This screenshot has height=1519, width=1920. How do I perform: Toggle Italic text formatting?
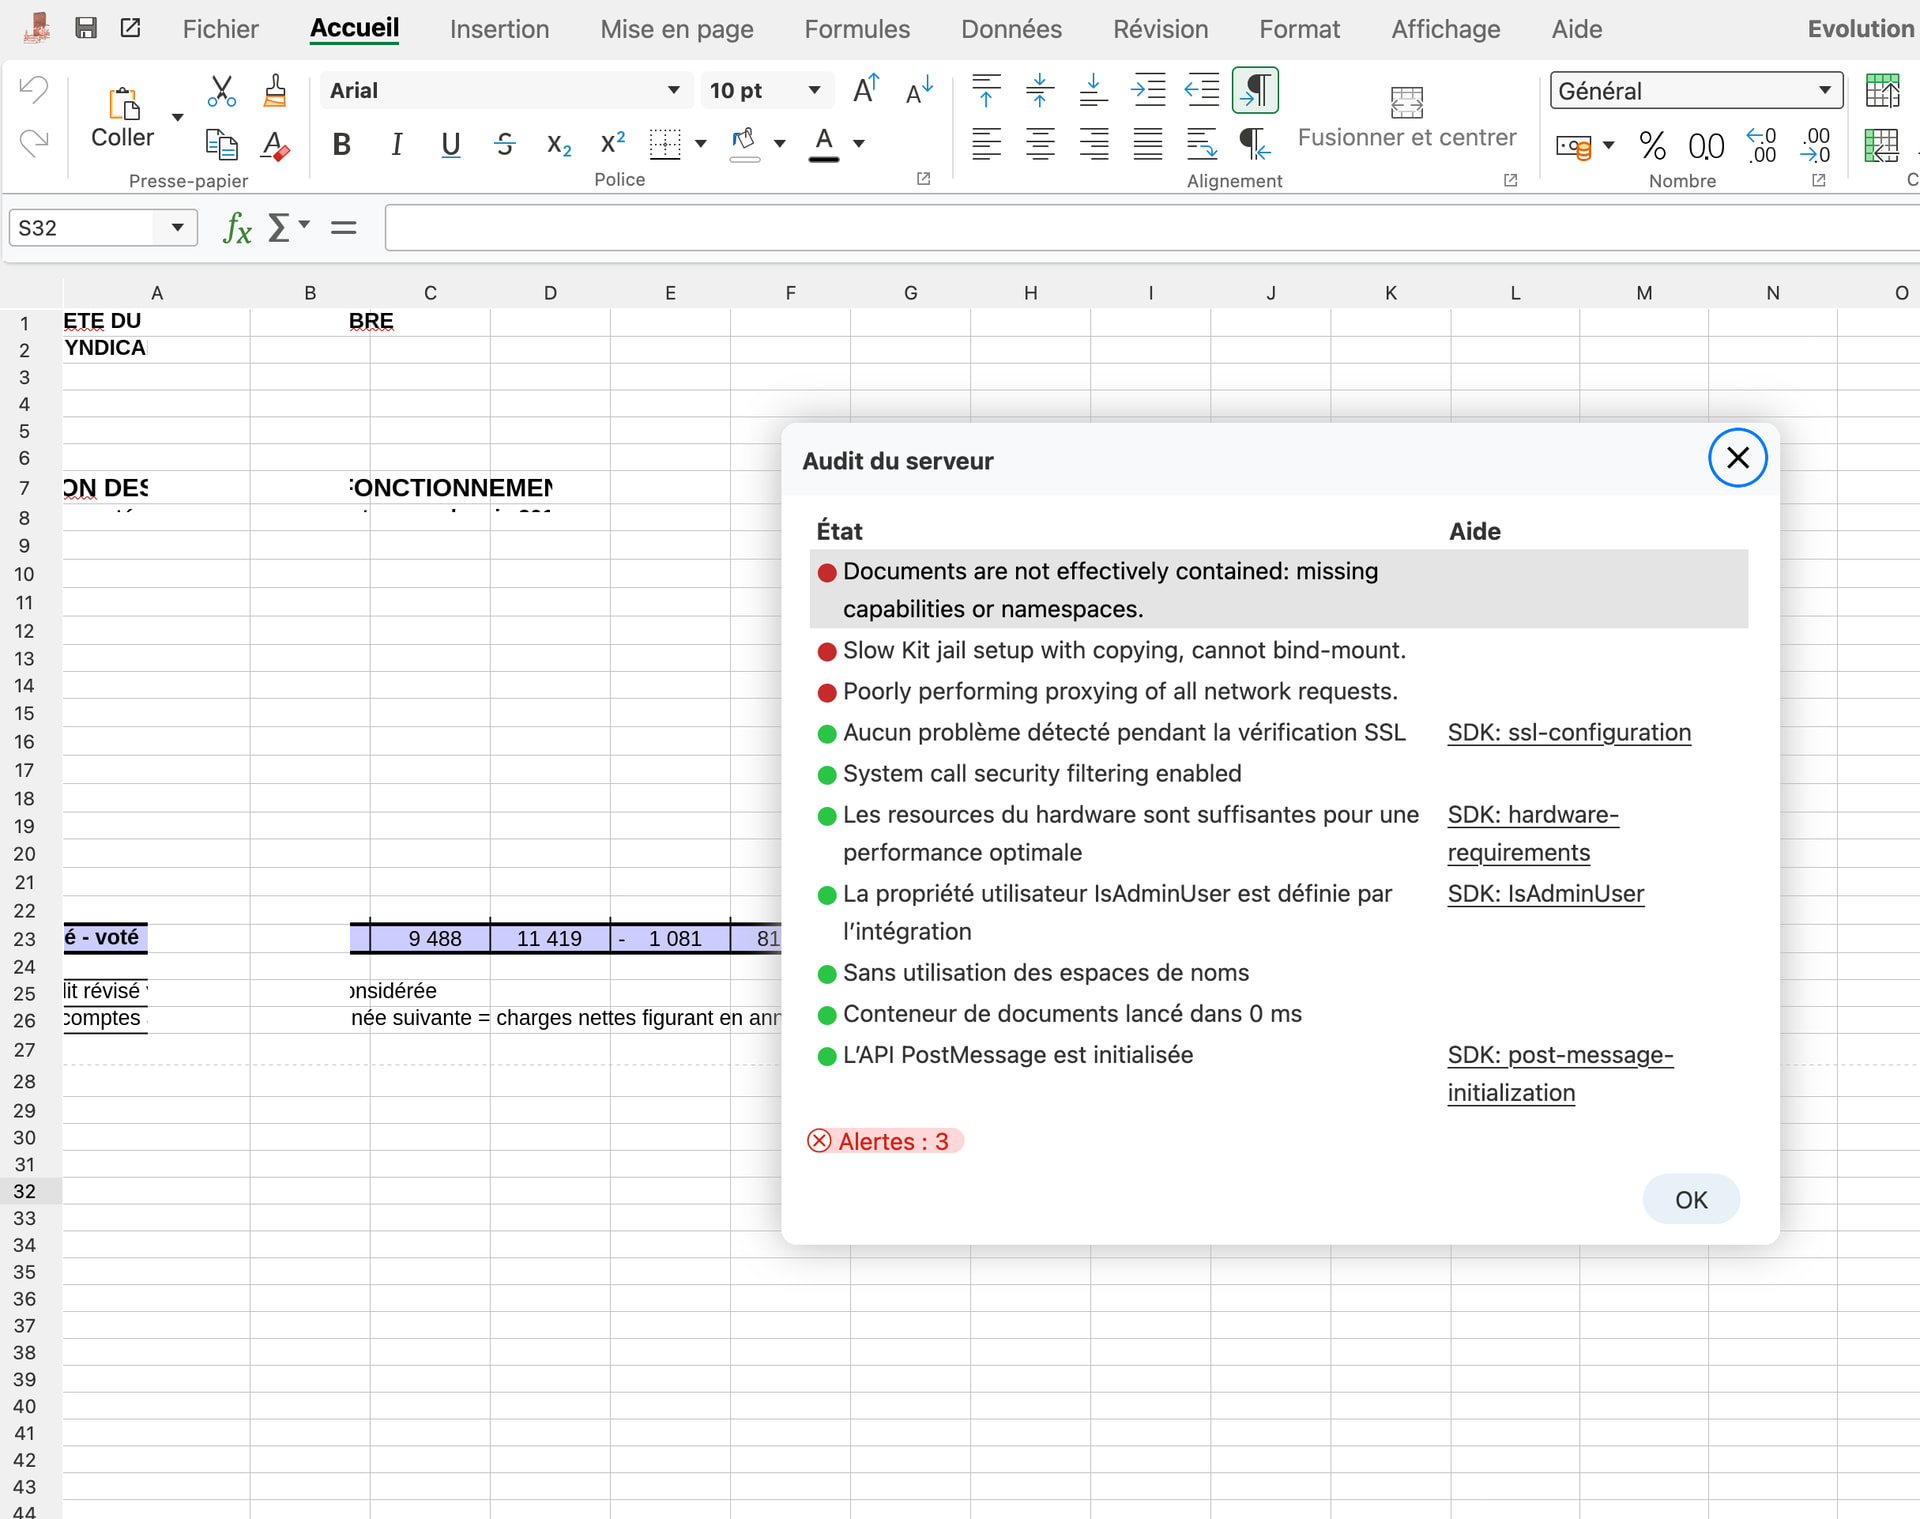click(396, 145)
